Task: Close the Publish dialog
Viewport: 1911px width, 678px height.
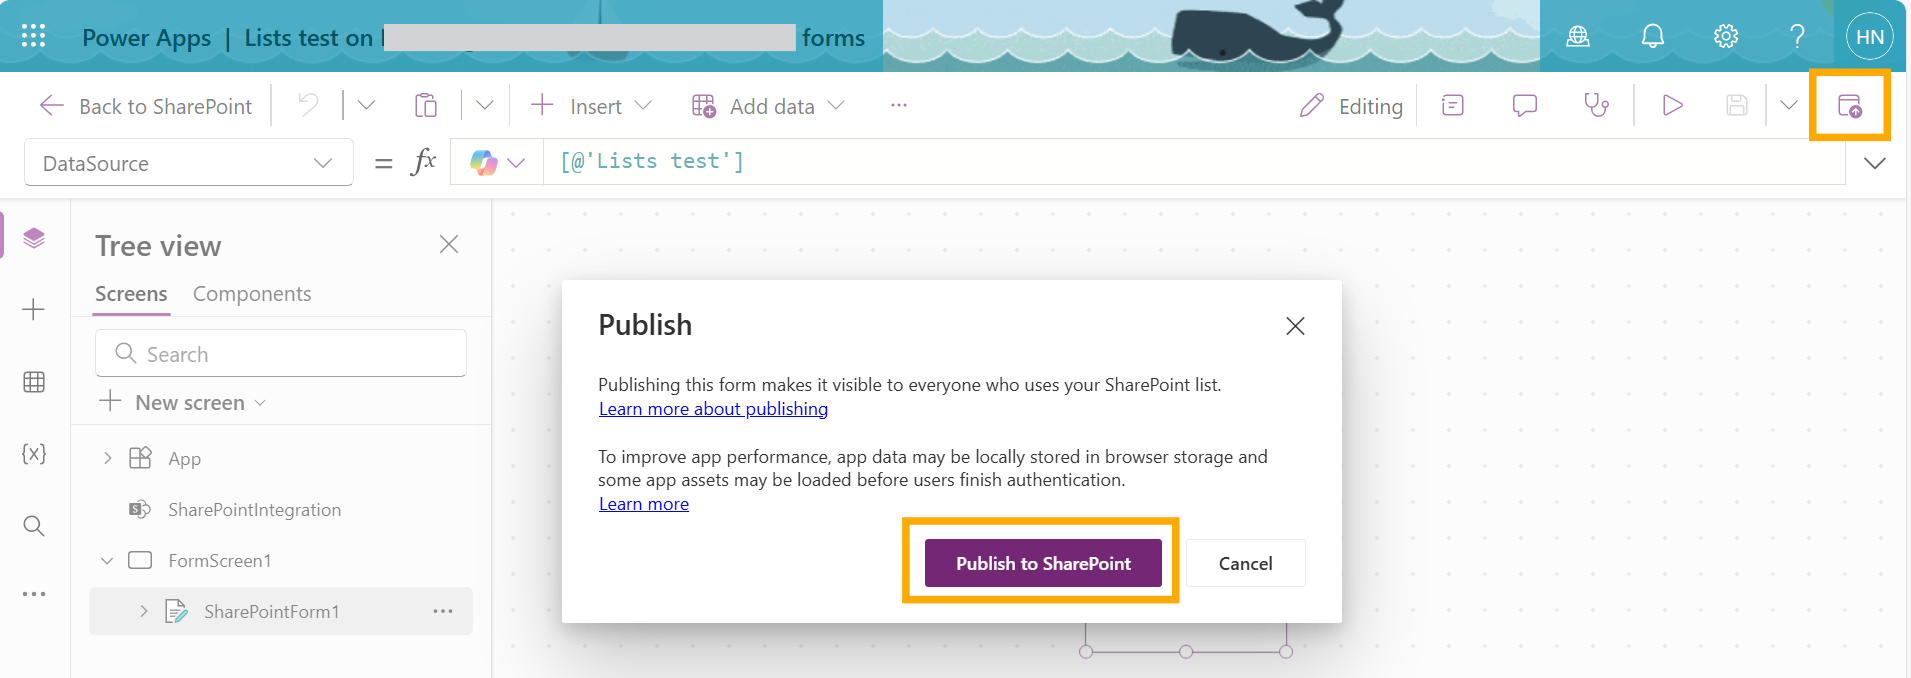Action: point(1295,326)
